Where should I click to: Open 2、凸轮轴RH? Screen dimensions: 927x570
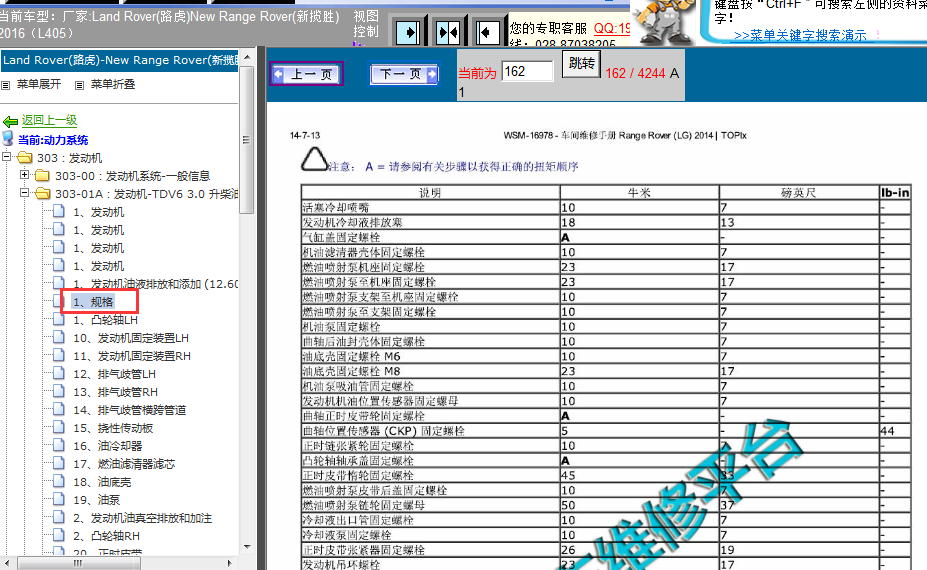click(x=106, y=536)
